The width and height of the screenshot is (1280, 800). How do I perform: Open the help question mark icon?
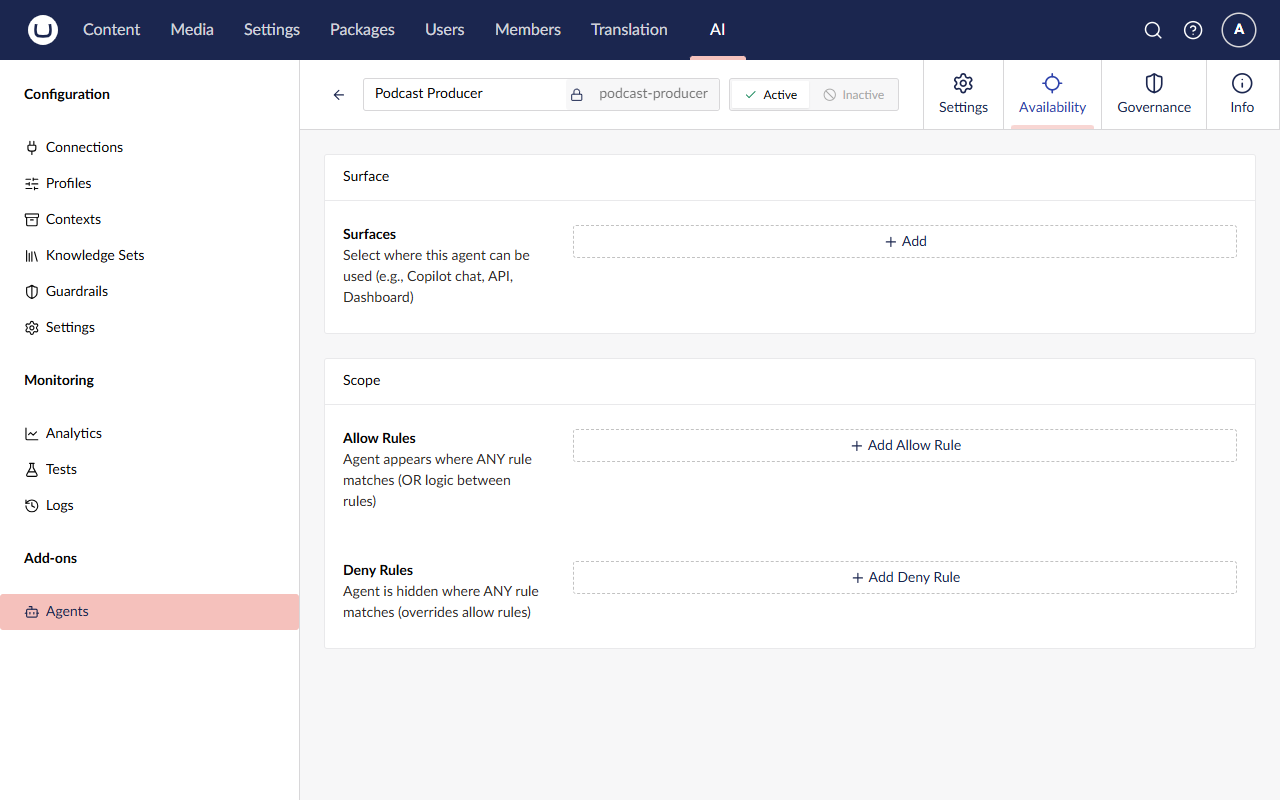[x=1193, y=30]
